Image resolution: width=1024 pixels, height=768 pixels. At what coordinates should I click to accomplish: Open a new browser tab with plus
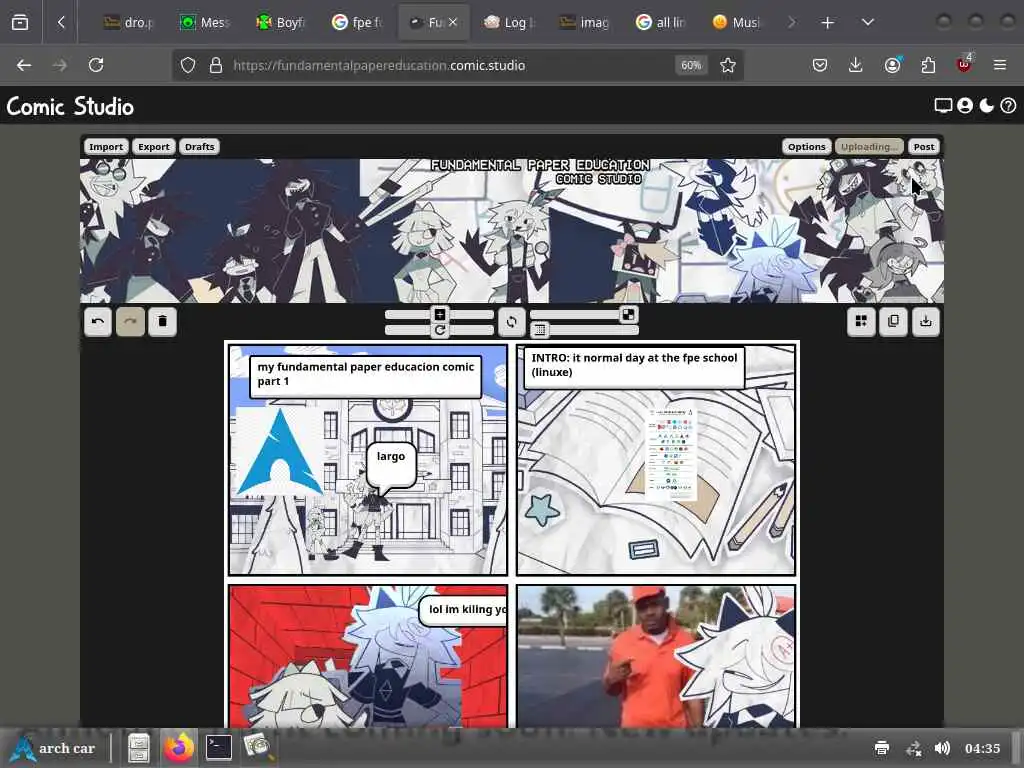(827, 23)
